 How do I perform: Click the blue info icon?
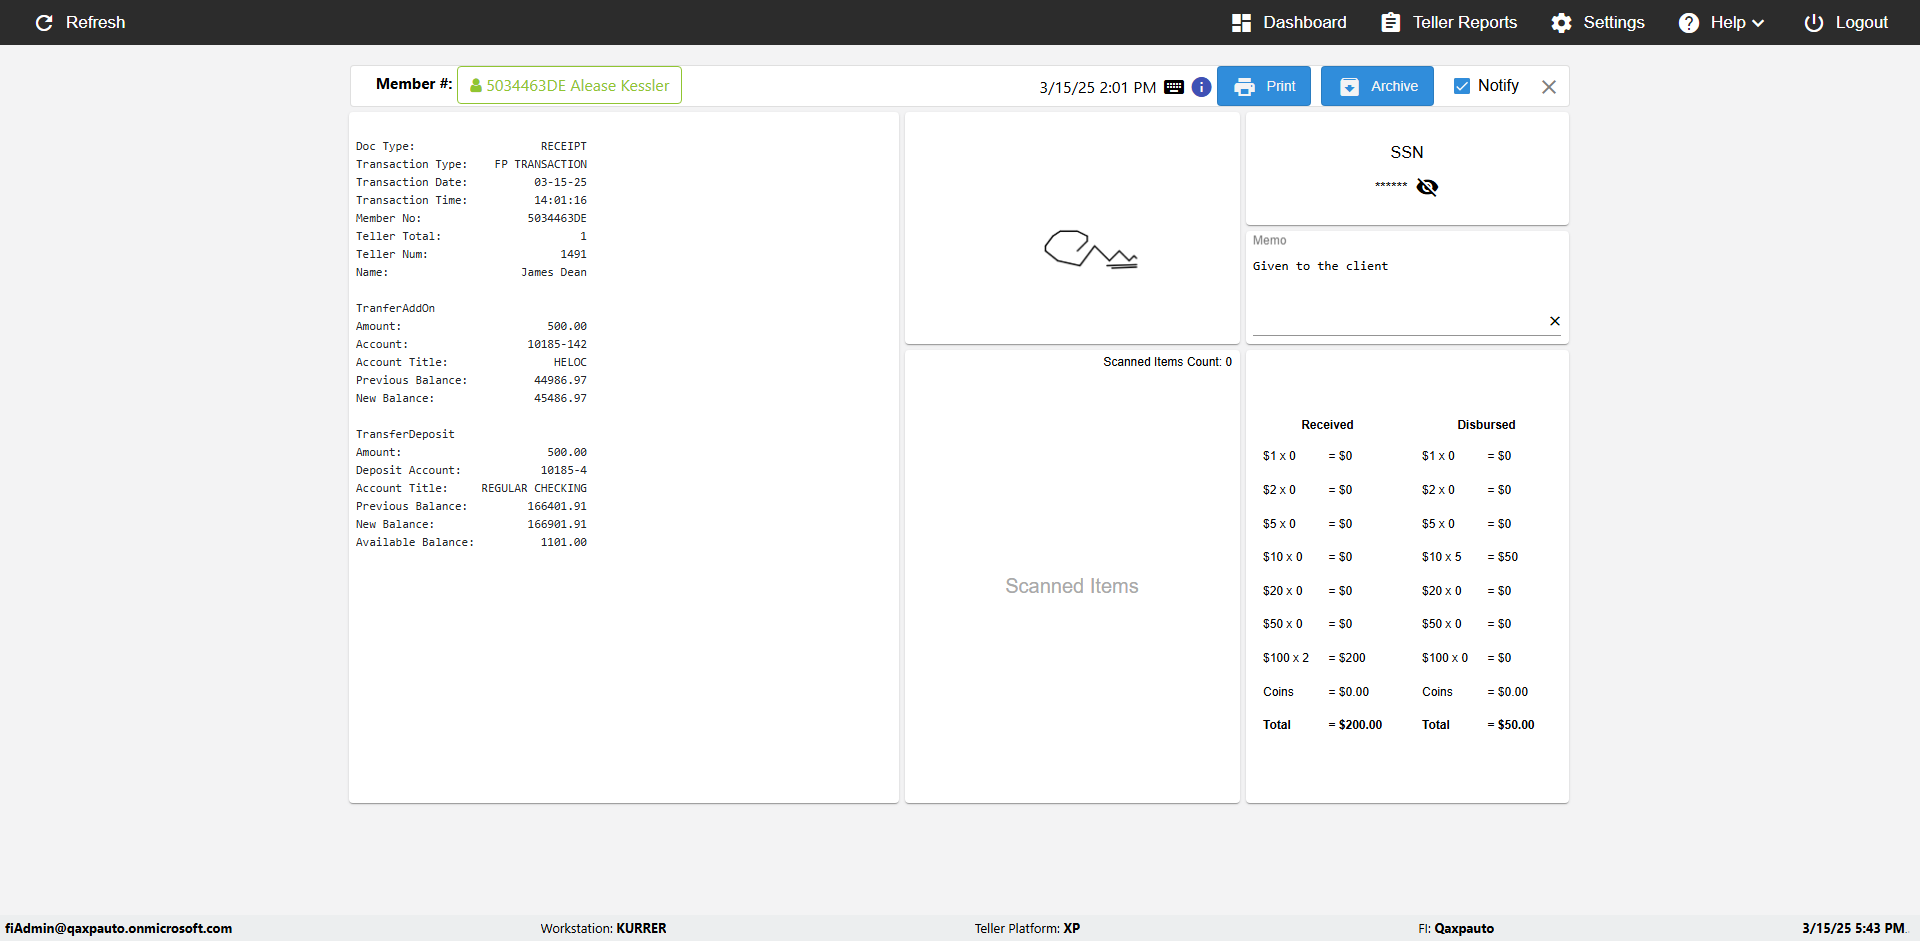1201,87
